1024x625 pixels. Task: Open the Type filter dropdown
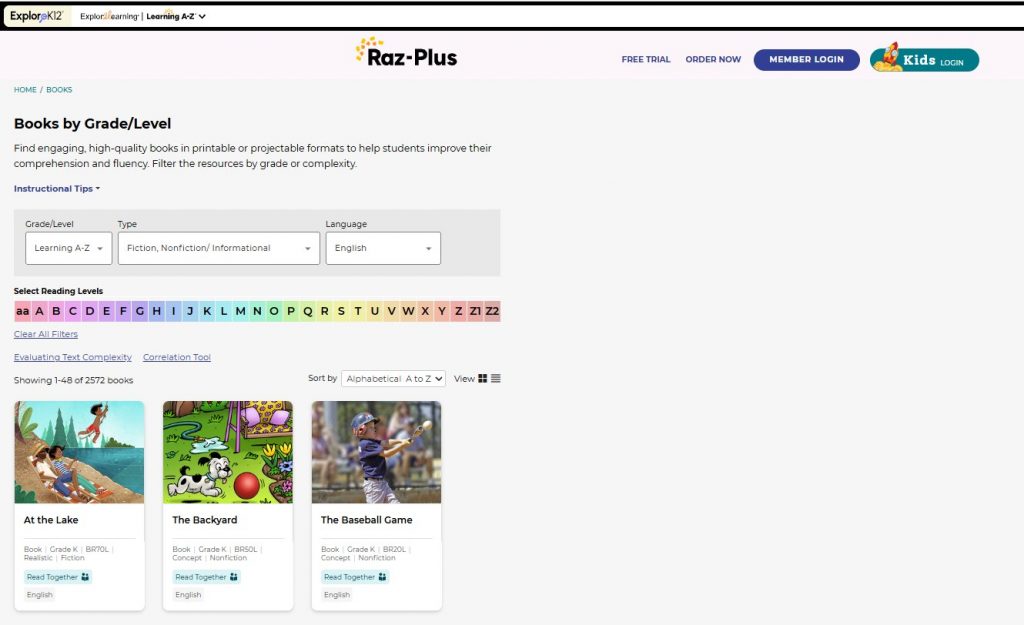219,248
